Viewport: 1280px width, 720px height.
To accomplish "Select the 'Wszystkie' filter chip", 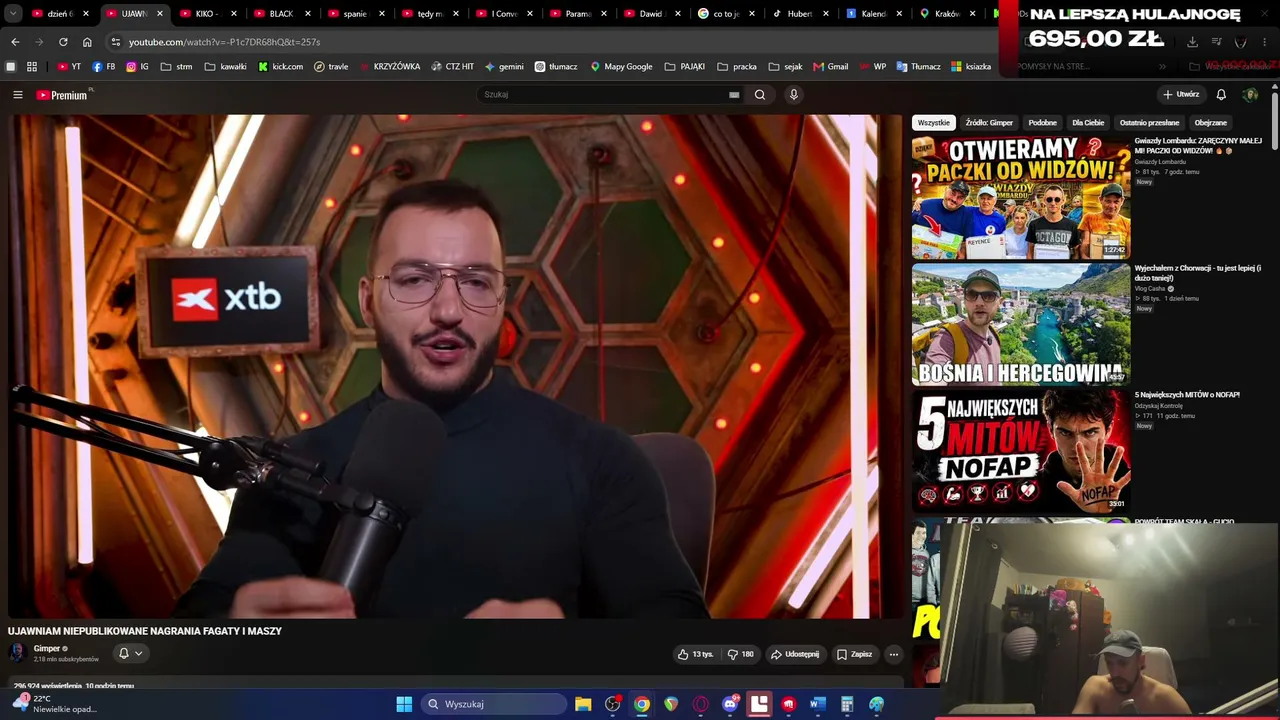I will pos(934,123).
